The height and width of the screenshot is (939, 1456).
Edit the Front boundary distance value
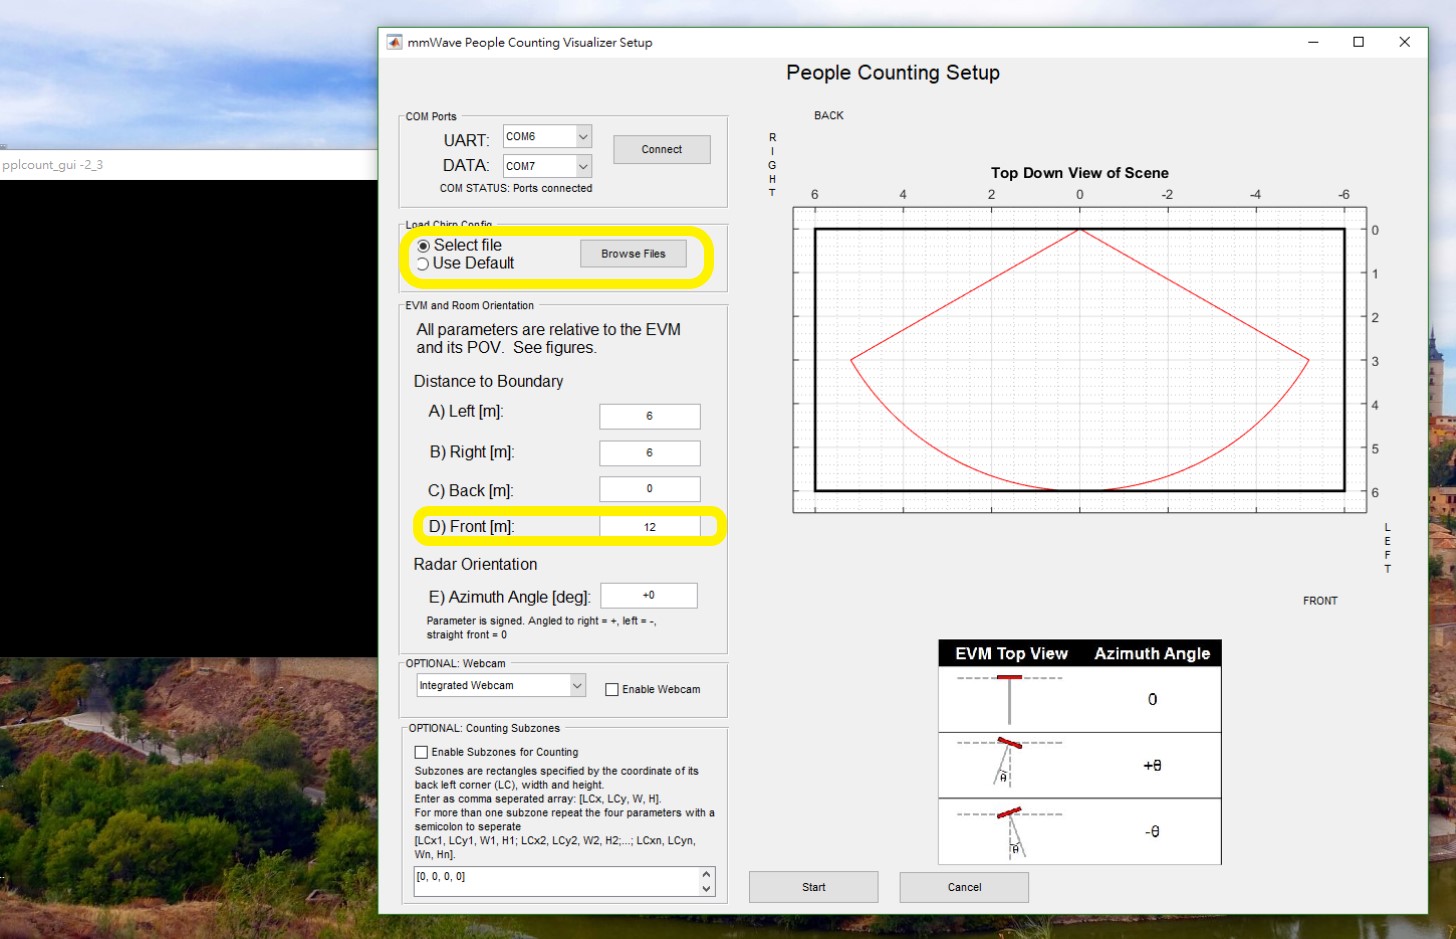(649, 525)
